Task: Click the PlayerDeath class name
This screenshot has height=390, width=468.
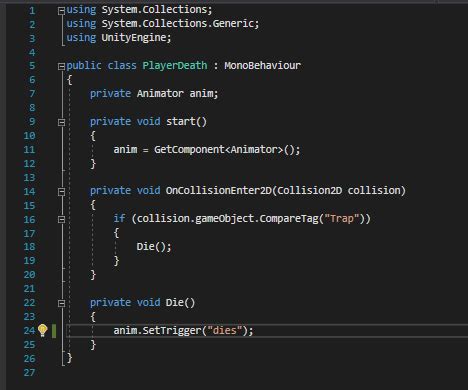Action: click(x=175, y=65)
